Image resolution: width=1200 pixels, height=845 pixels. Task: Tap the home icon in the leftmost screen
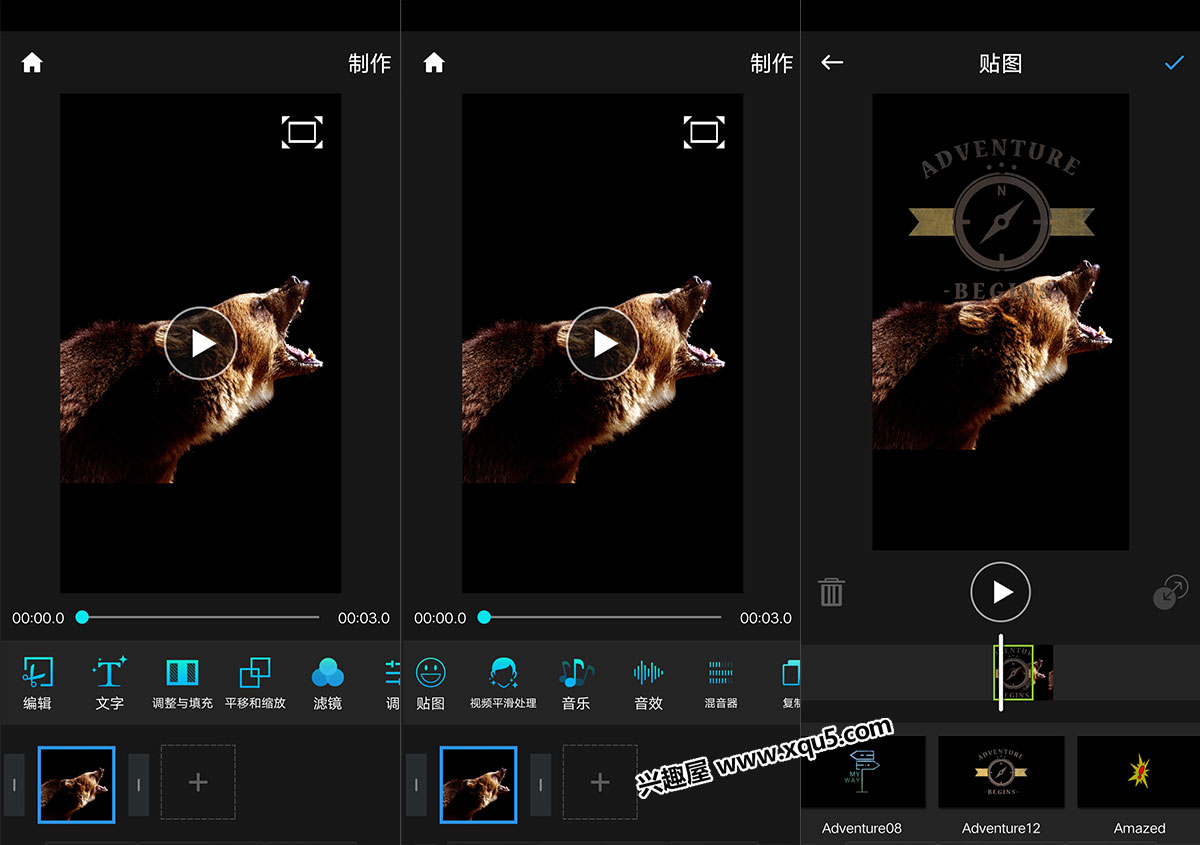pyautogui.click(x=32, y=63)
